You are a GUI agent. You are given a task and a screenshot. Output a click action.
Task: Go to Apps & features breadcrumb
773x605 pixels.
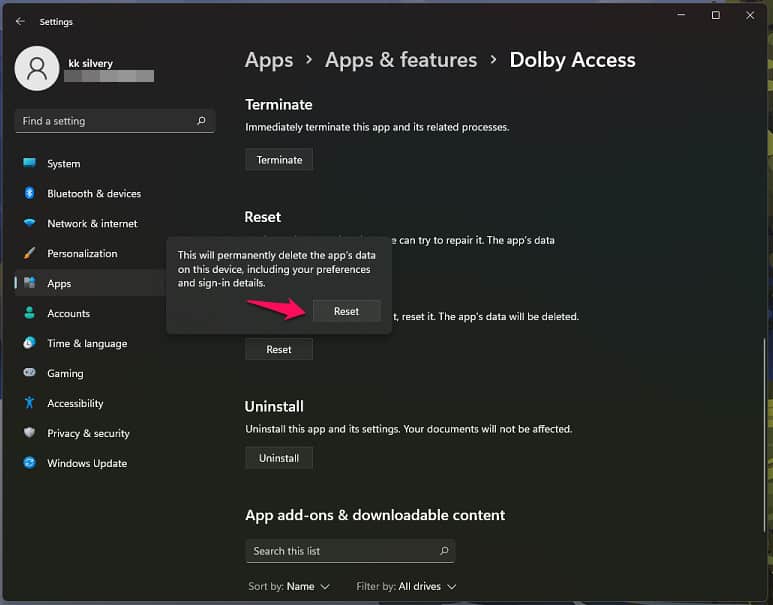(x=401, y=60)
